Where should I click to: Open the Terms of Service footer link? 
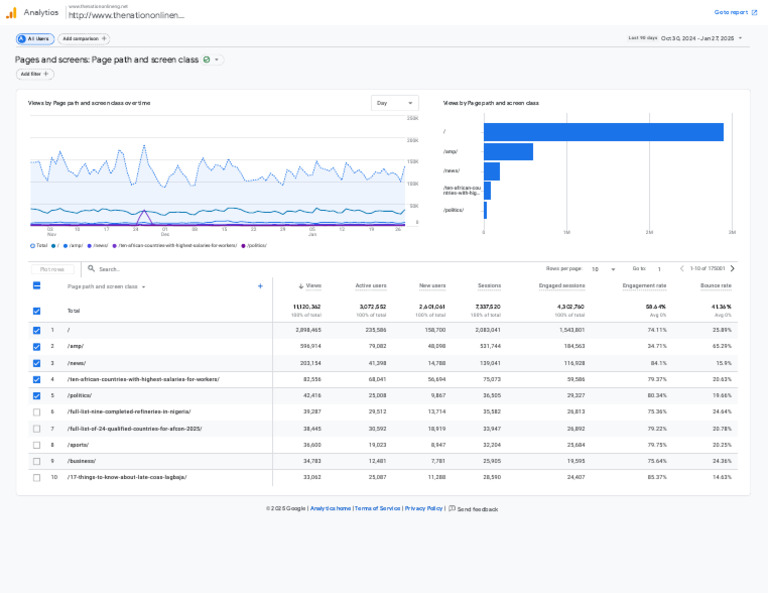377,508
